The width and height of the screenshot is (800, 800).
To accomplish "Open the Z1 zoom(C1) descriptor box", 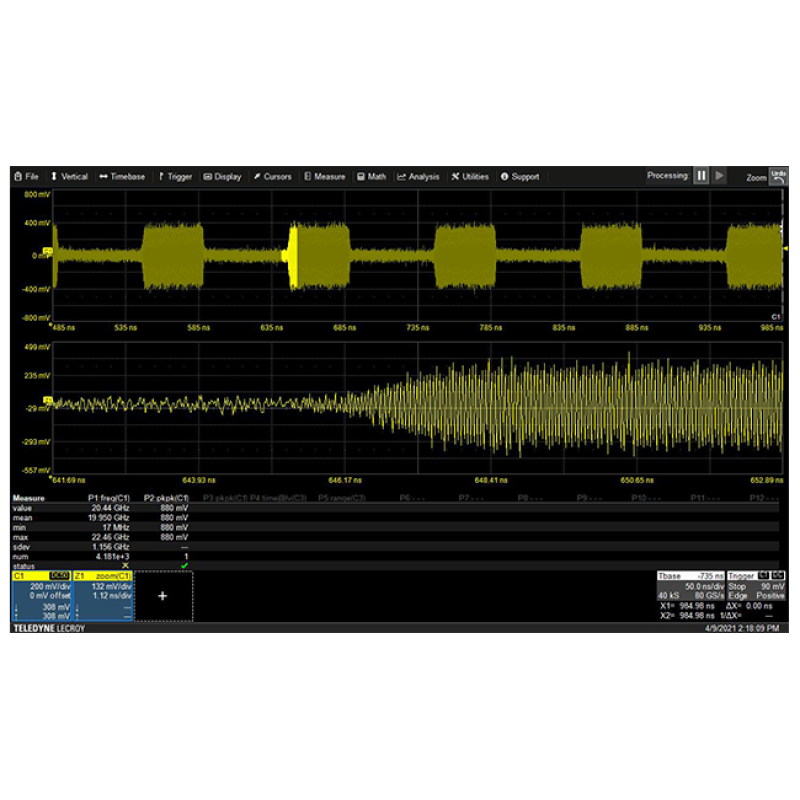I will (101, 596).
